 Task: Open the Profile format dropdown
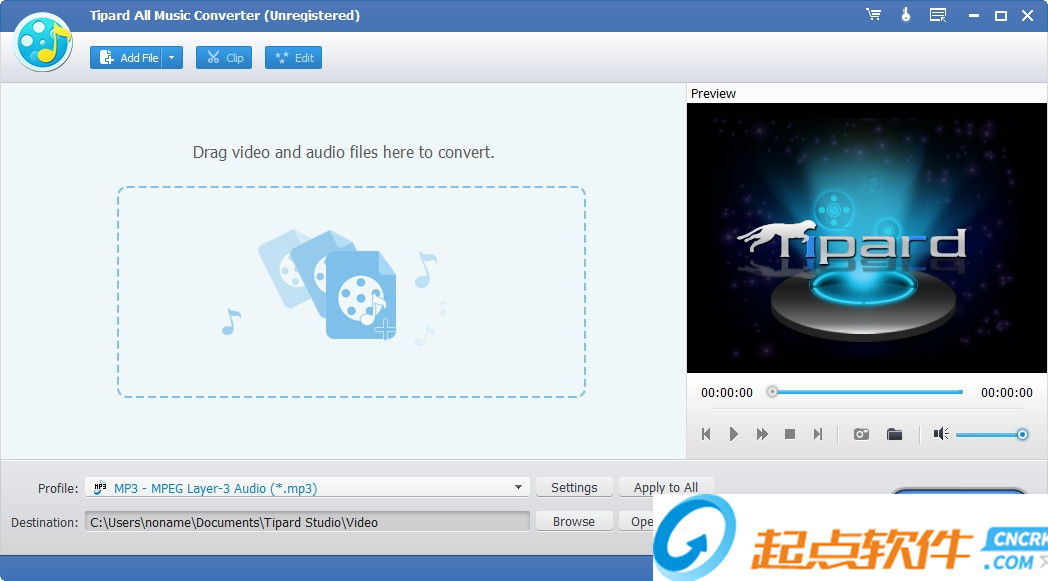click(307, 488)
